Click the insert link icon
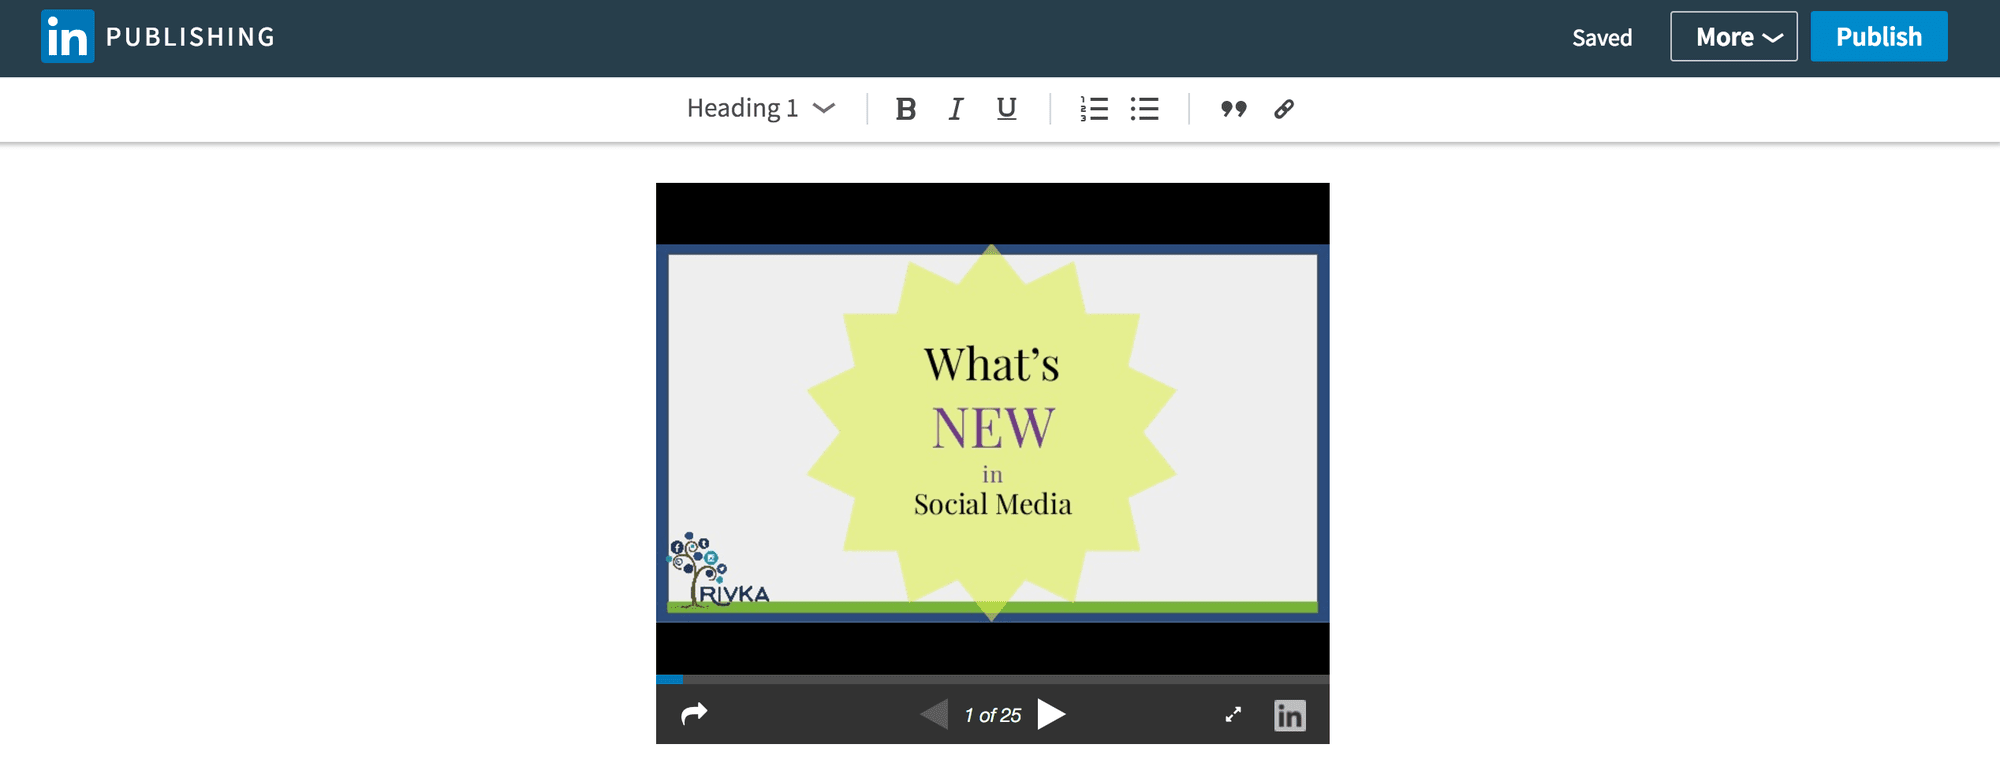Image resolution: width=2000 pixels, height=774 pixels. pyautogui.click(x=1284, y=109)
